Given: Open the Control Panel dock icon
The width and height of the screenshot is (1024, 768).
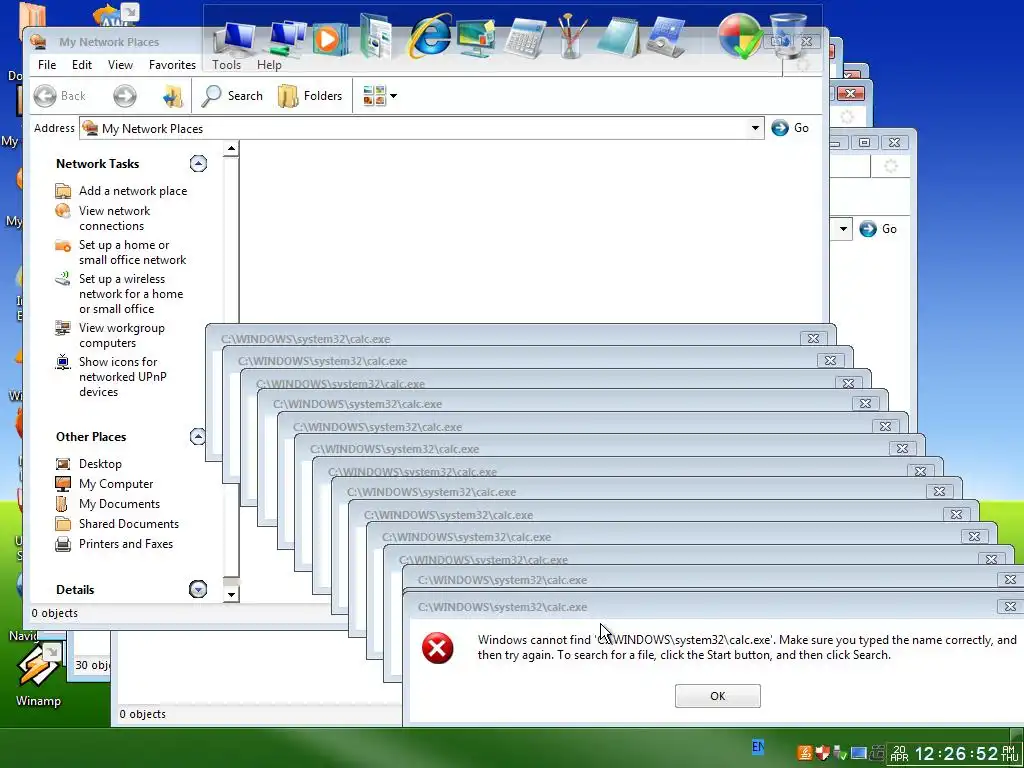Looking at the screenshot, I should [665, 37].
